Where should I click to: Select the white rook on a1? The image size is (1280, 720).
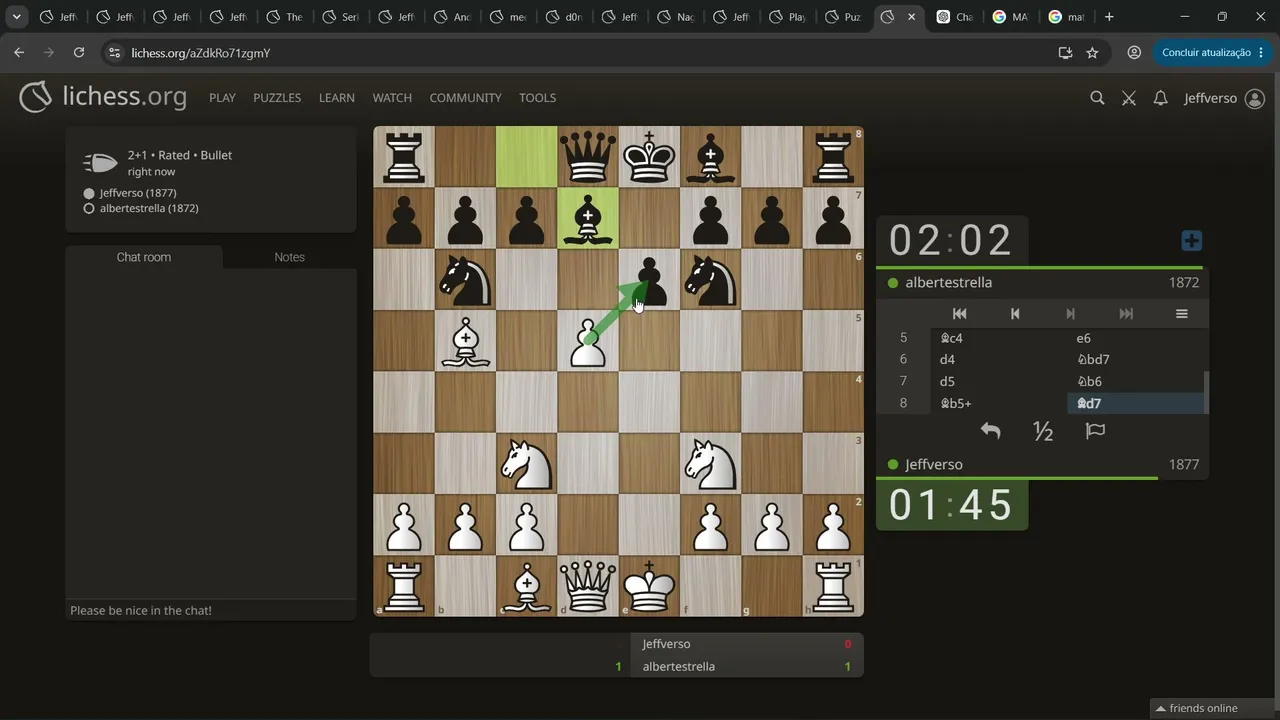point(404,586)
